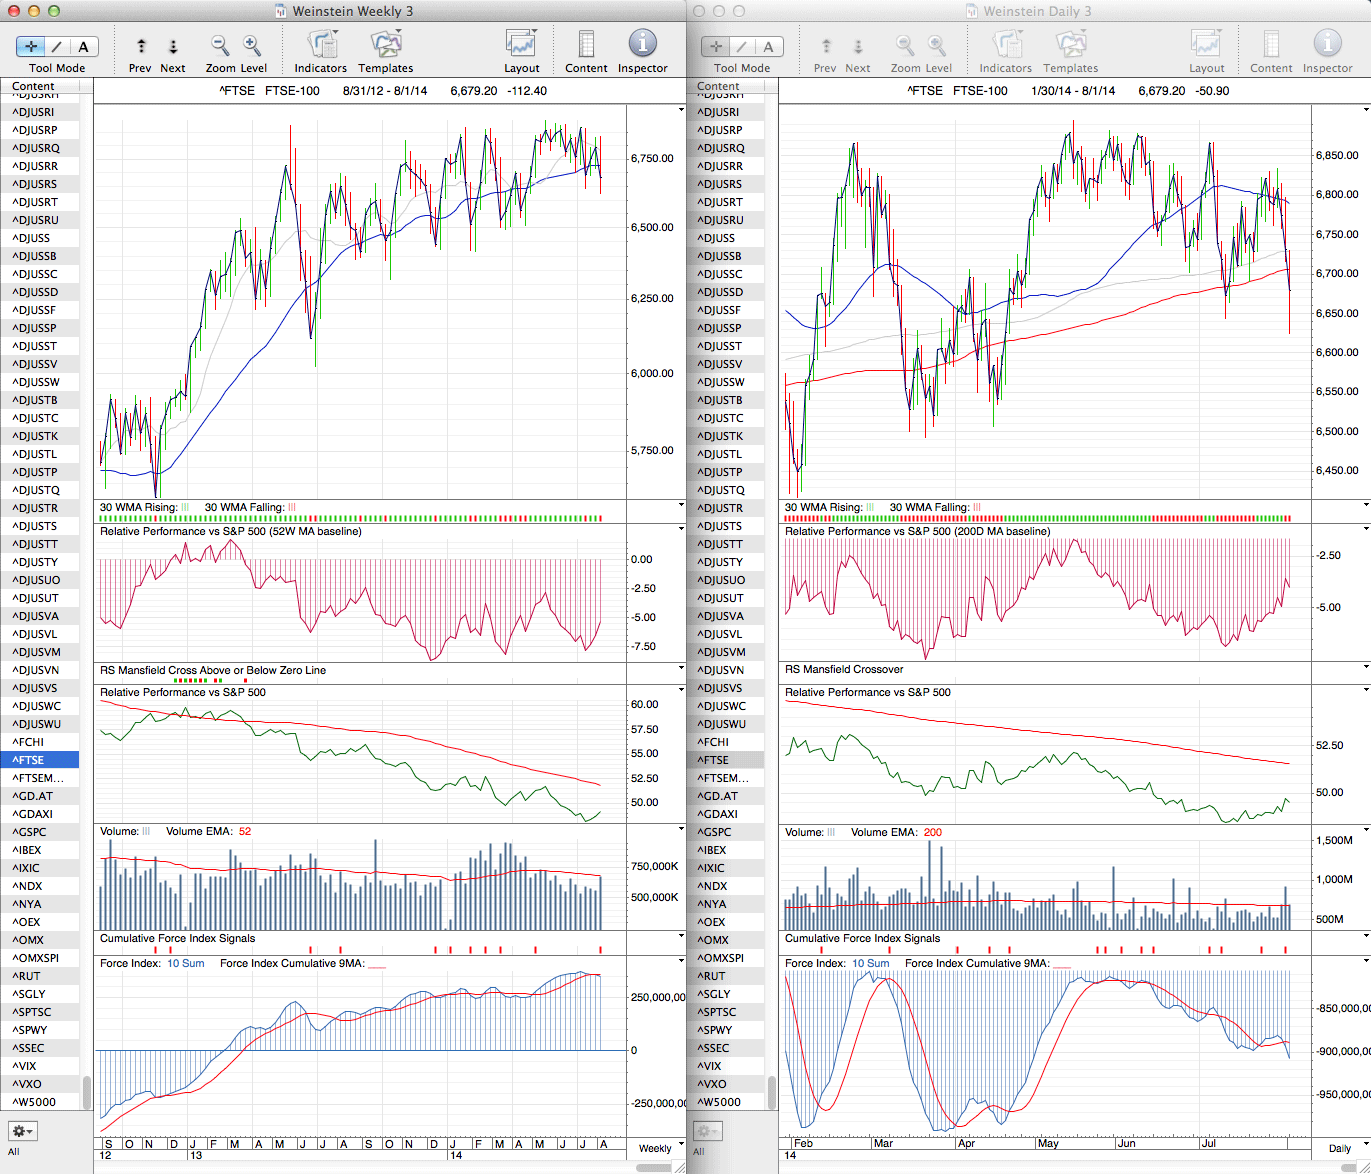Screen dimensions: 1371x1174
Task: Open the Layout menu in Weekly window
Action: 521,46
